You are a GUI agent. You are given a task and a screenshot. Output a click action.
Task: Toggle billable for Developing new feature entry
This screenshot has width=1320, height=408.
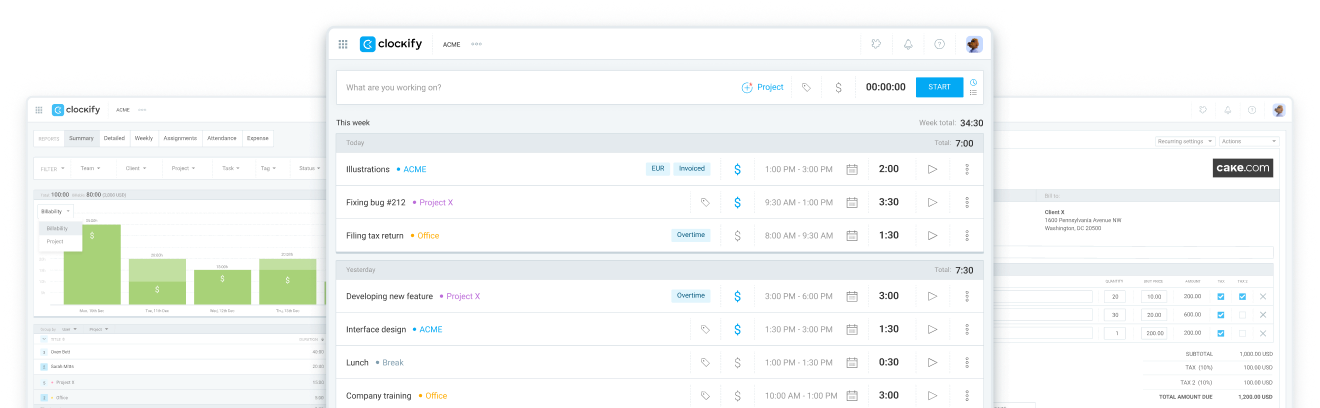pyautogui.click(x=737, y=296)
